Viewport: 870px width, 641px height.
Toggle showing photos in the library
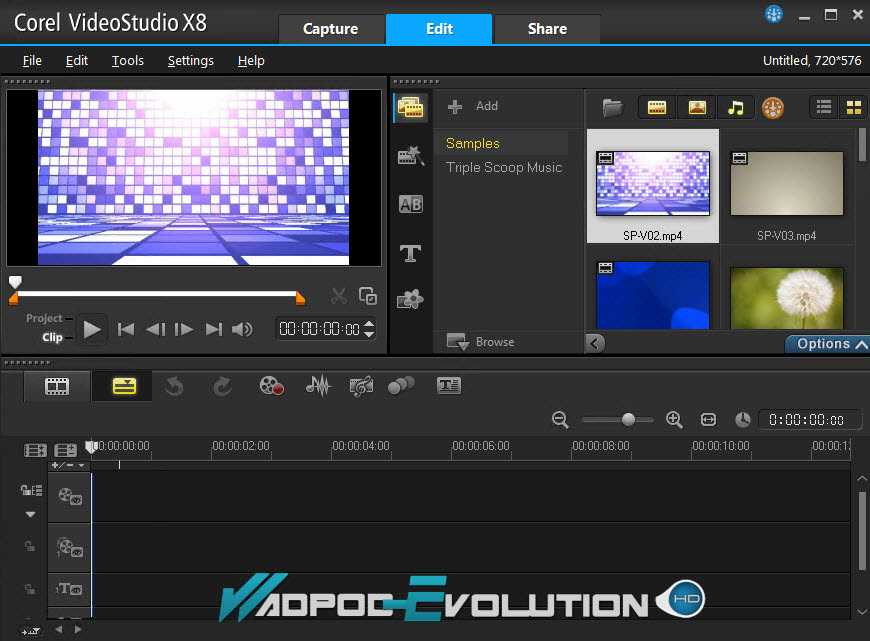[697, 108]
